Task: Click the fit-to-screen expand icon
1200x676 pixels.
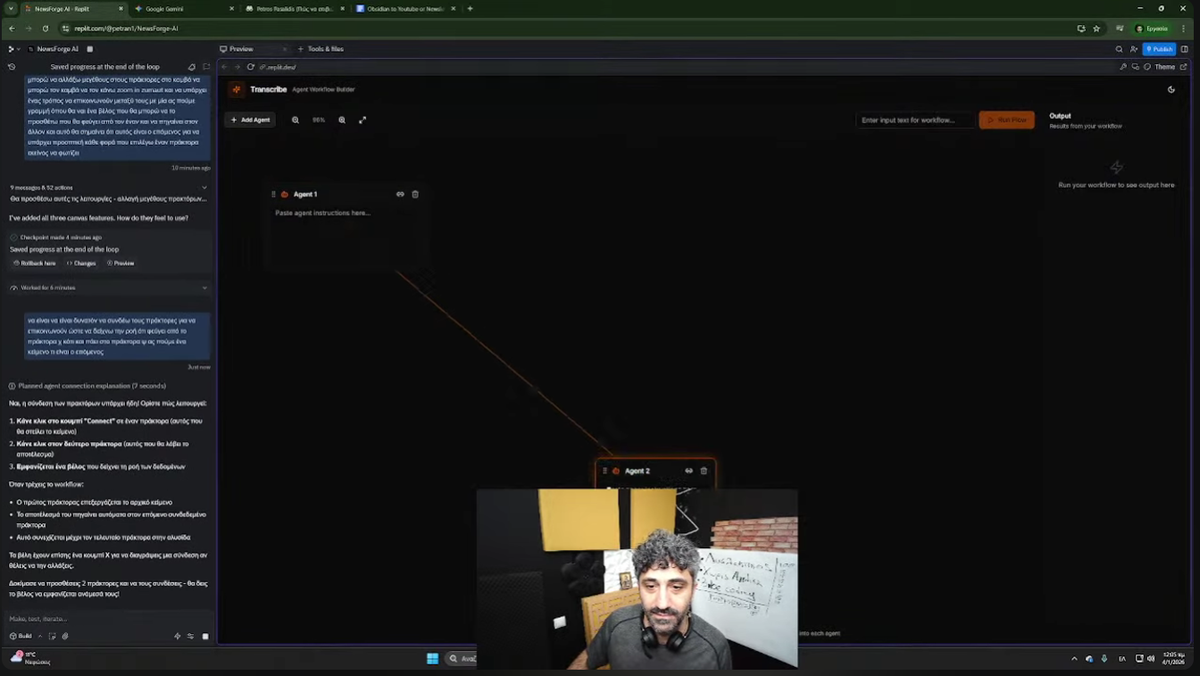Action: [x=362, y=120]
